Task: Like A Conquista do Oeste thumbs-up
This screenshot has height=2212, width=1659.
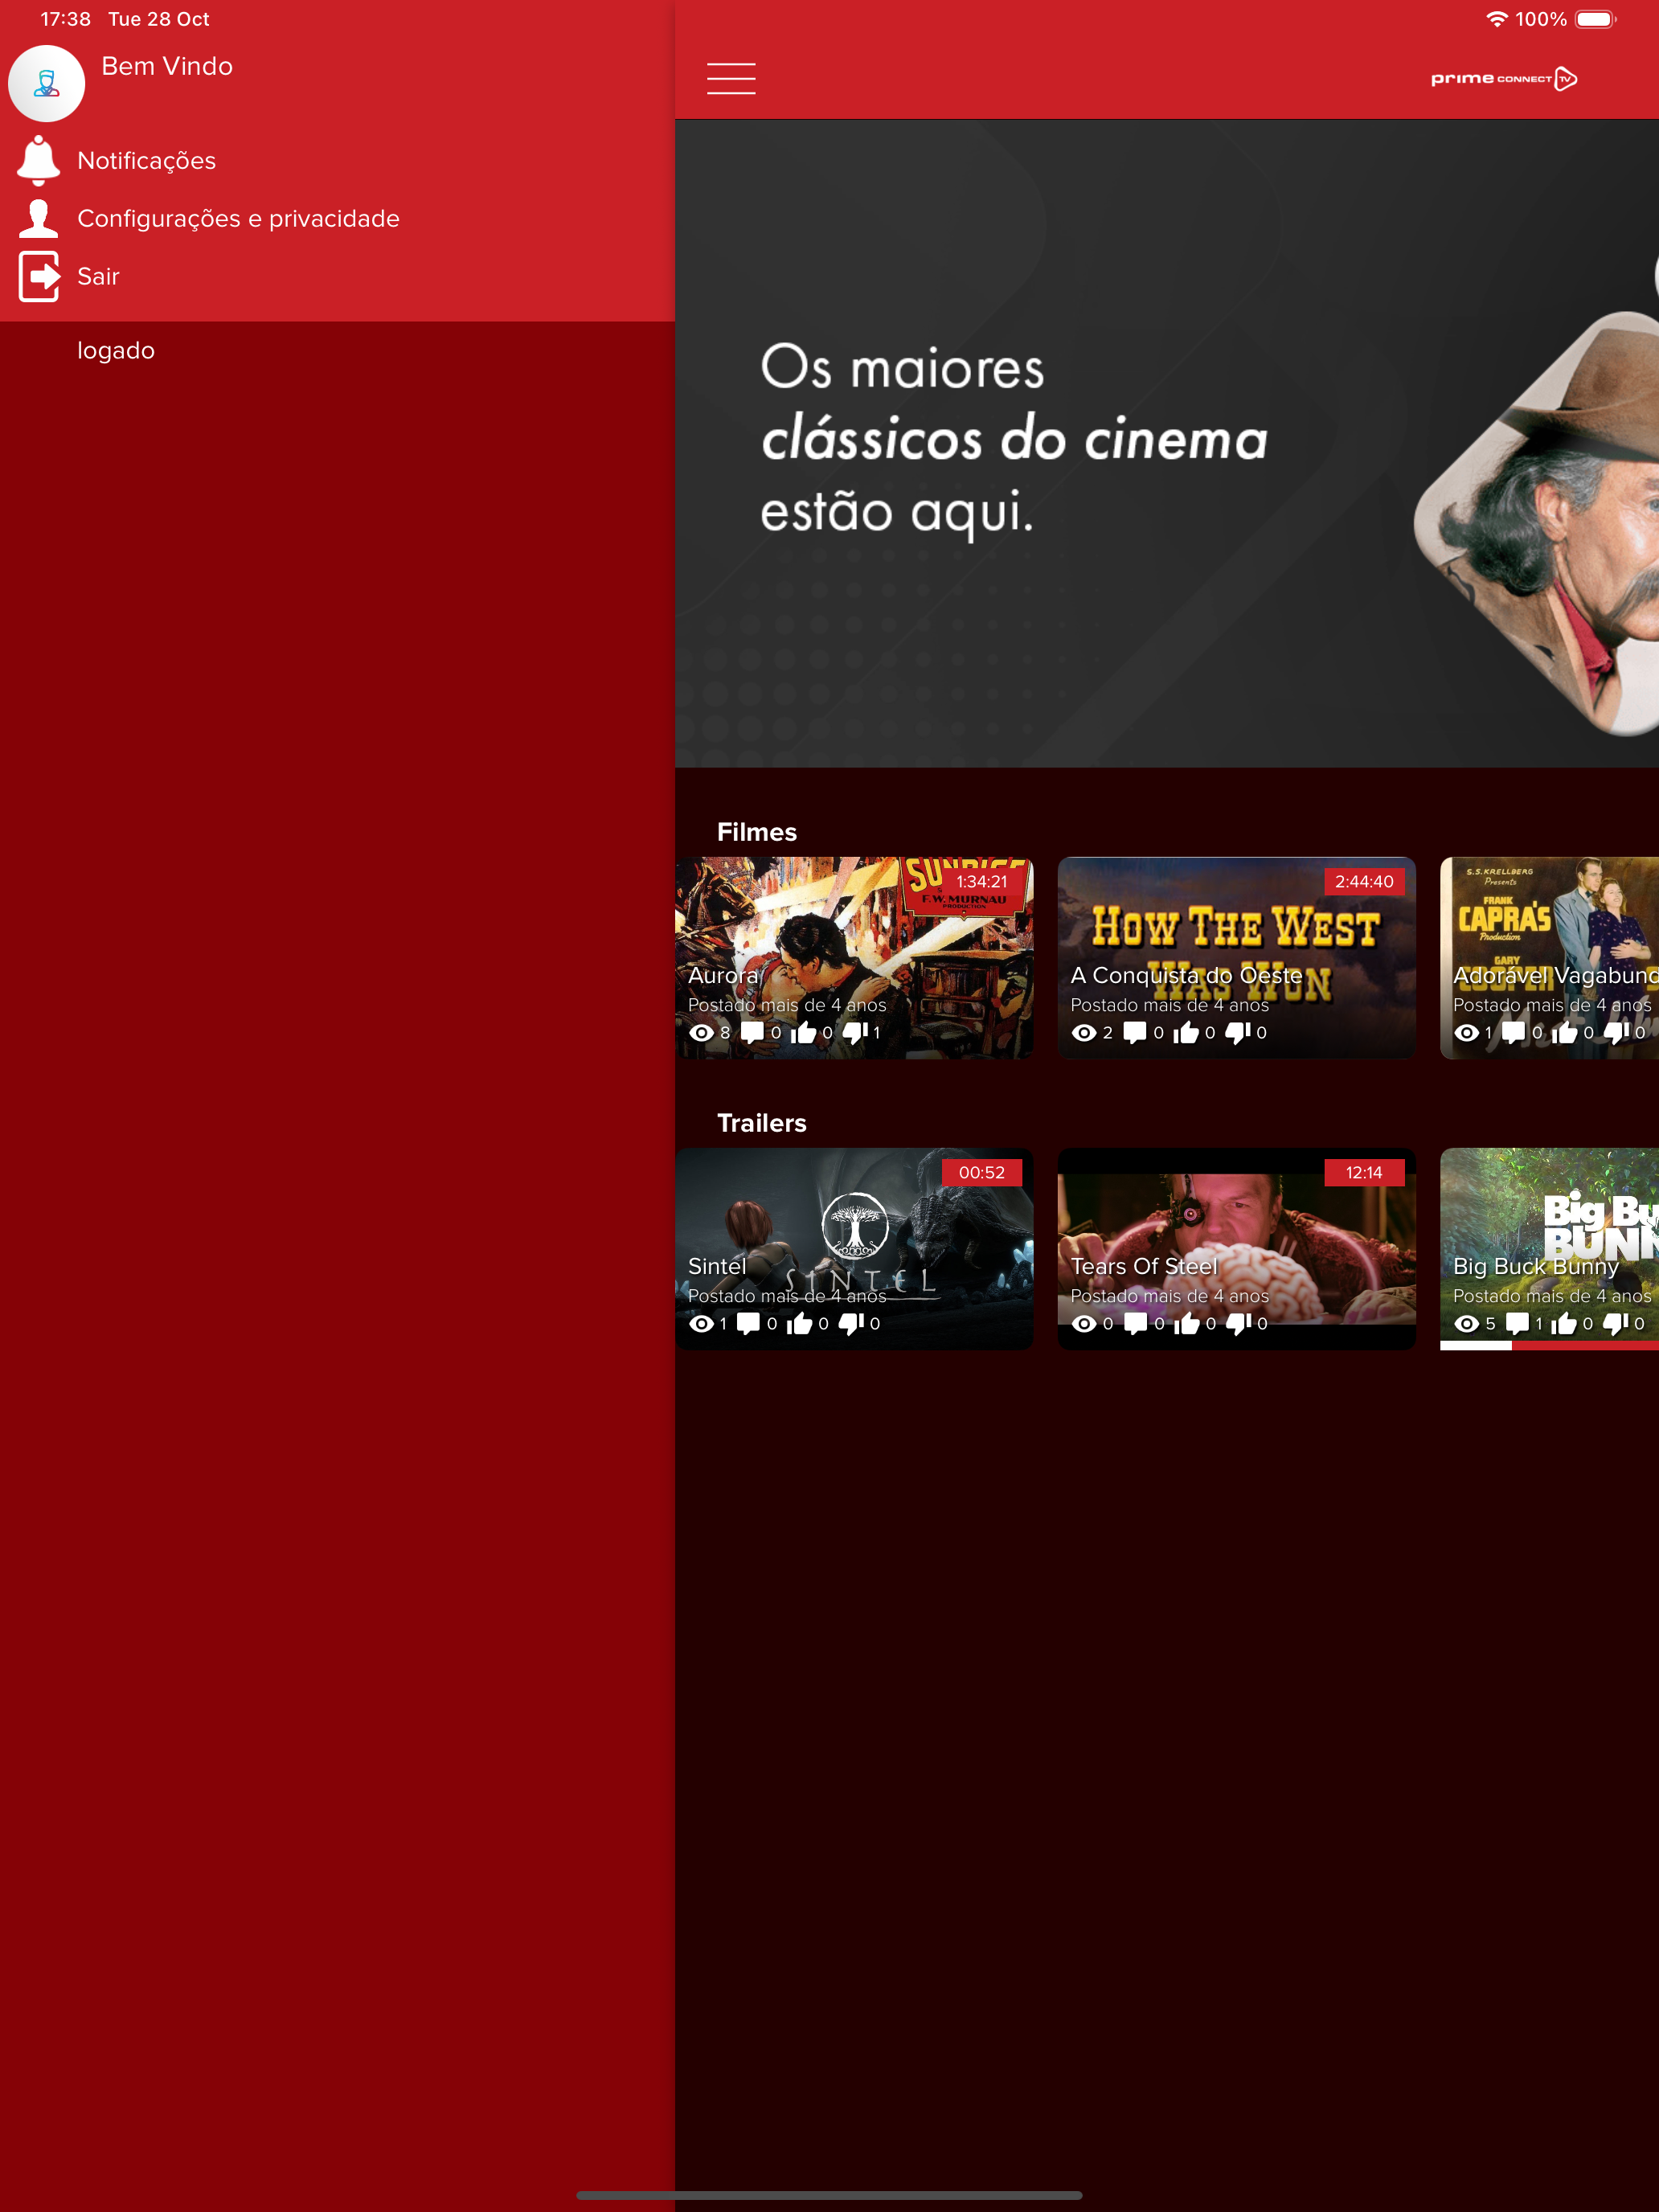Action: point(1186,1033)
